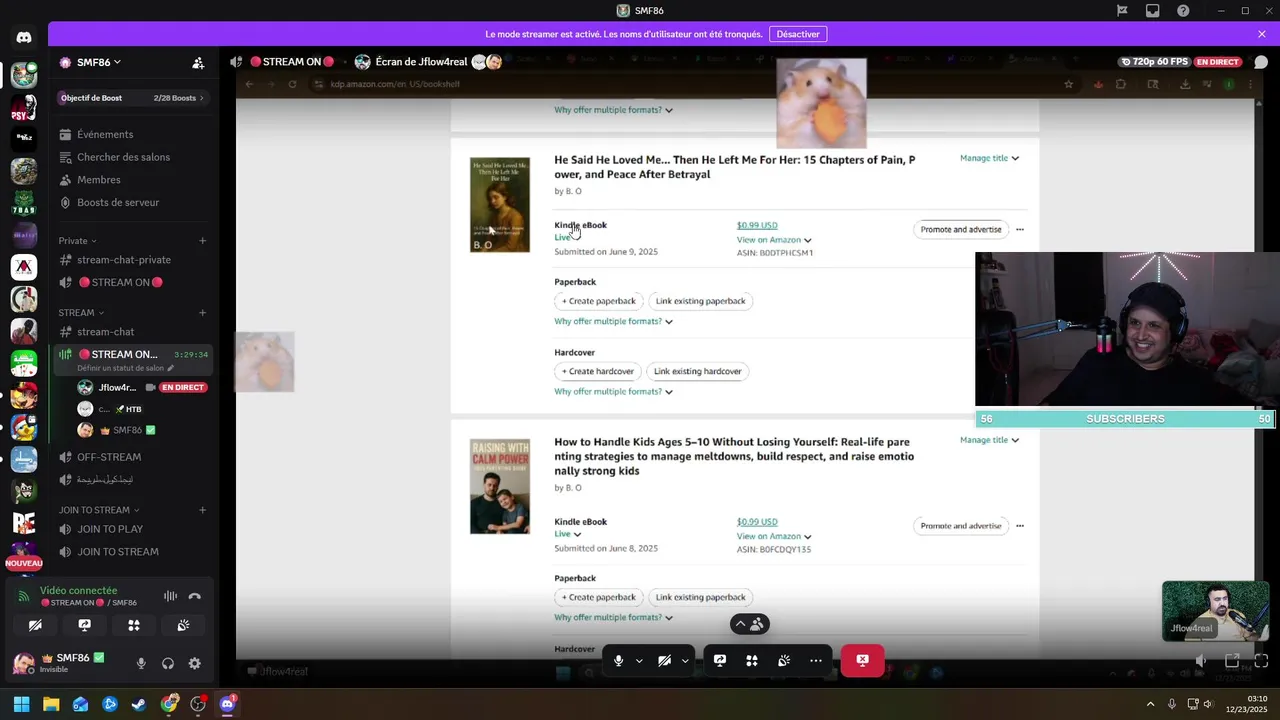Pop out the stream window
This screenshot has height=720, width=1280.
point(1232,661)
